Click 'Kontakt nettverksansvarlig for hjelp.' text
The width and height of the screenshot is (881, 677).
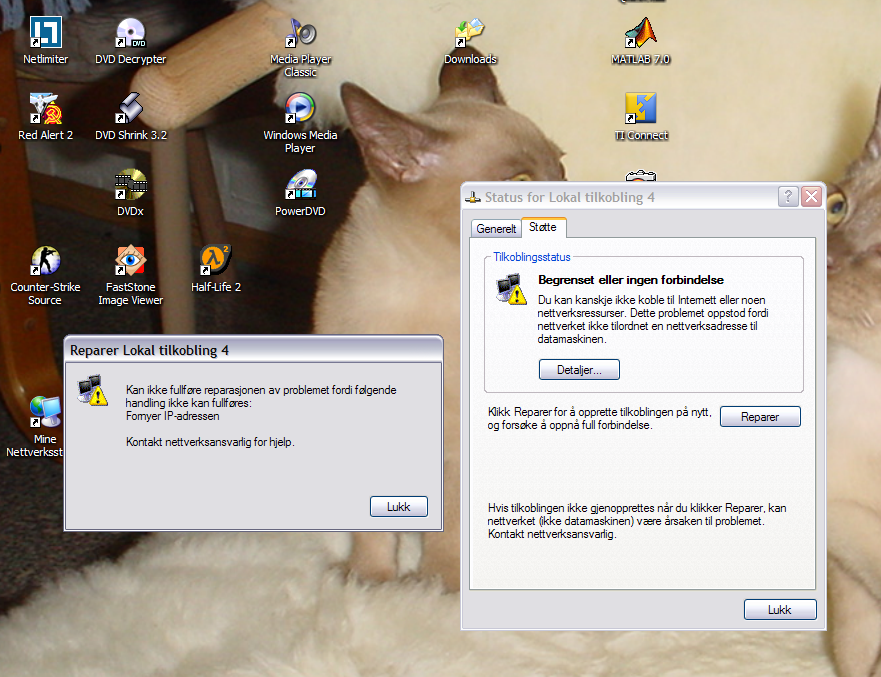coord(210,442)
